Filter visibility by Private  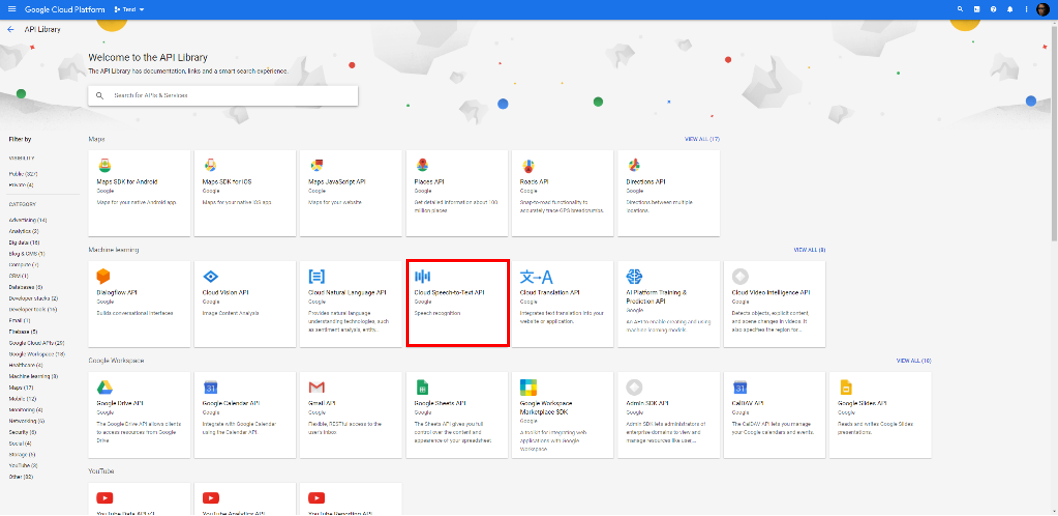[x=21, y=185]
